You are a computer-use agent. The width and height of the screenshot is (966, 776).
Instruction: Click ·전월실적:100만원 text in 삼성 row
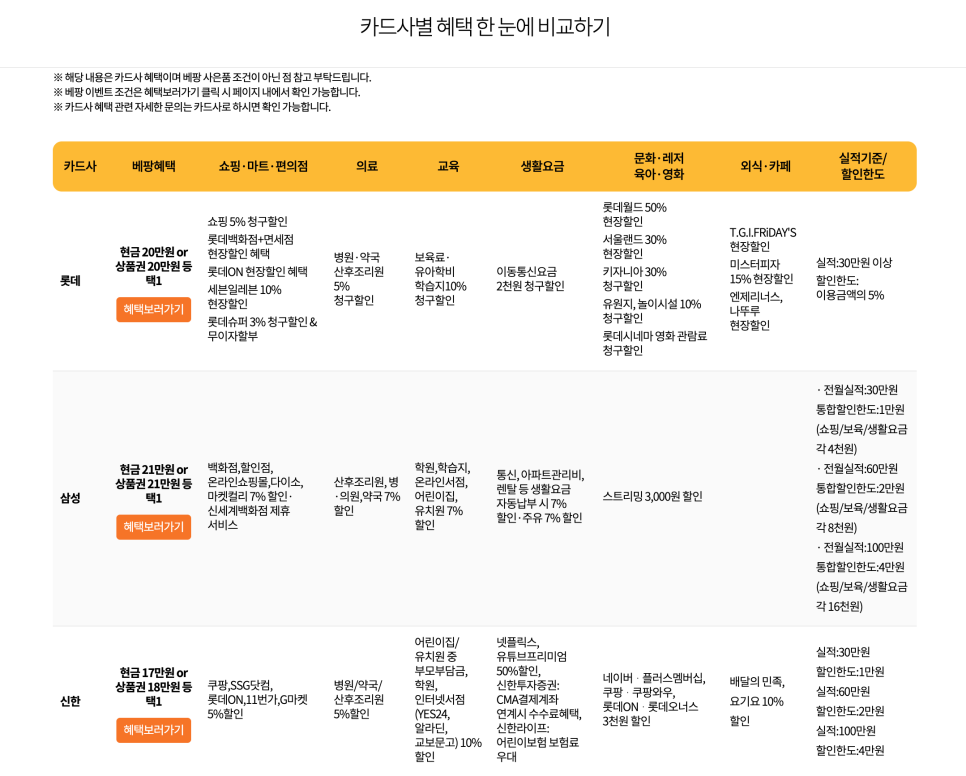click(x=860, y=548)
